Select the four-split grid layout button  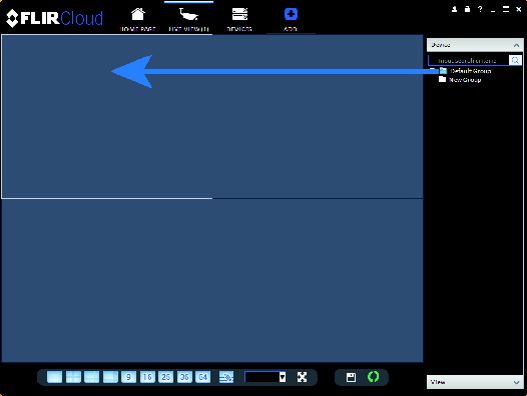[73, 377]
